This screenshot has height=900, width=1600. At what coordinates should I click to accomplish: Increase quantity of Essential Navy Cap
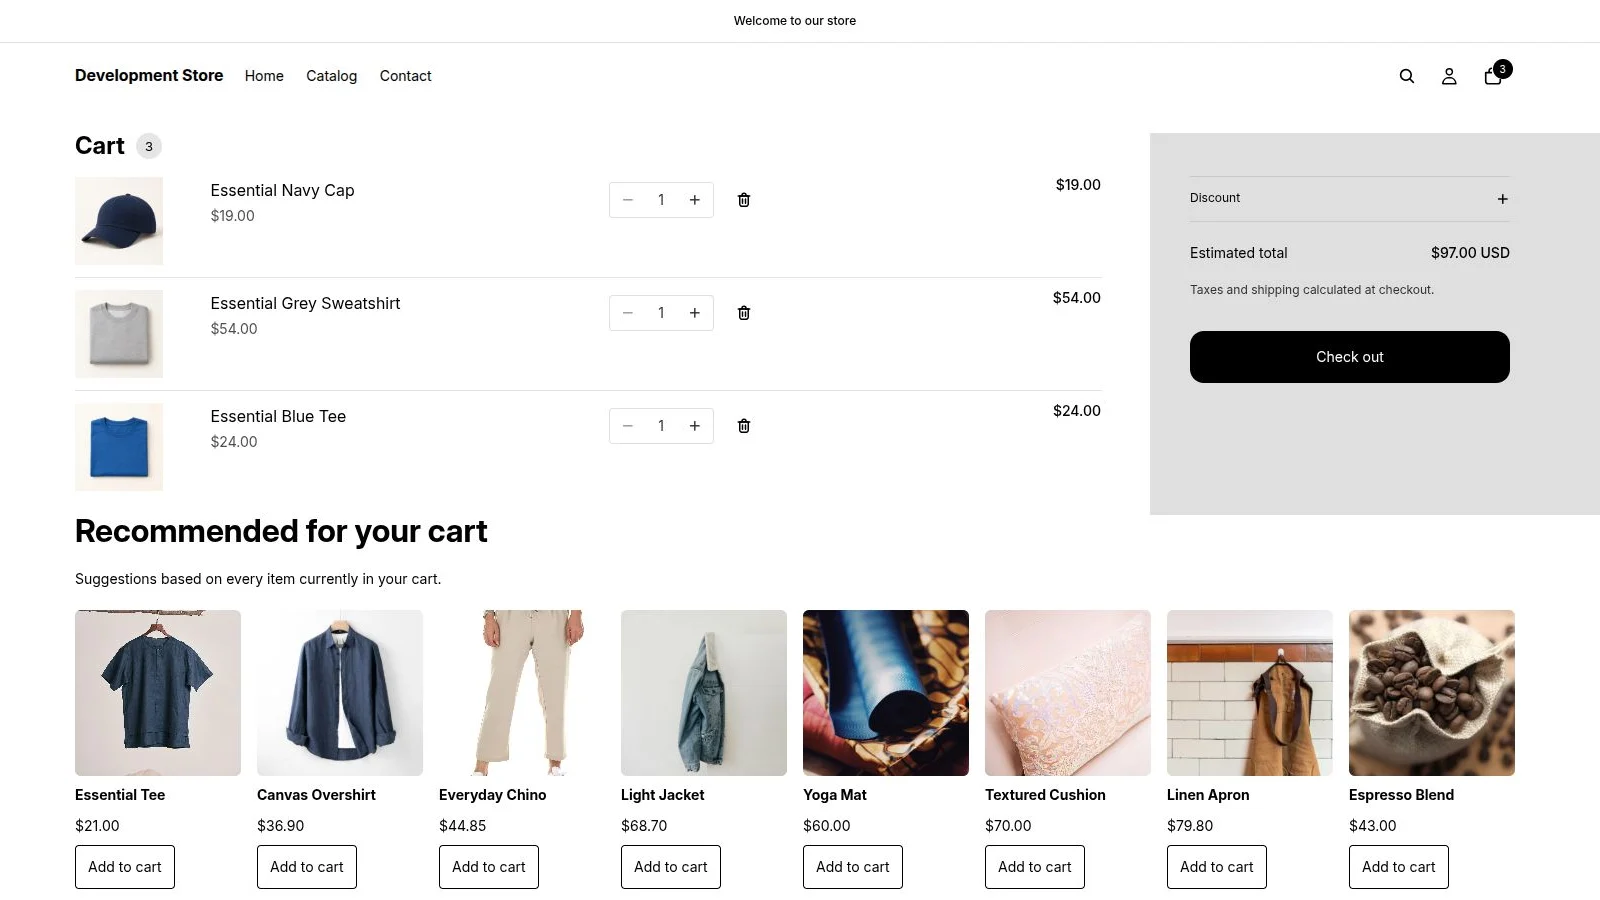click(x=695, y=200)
